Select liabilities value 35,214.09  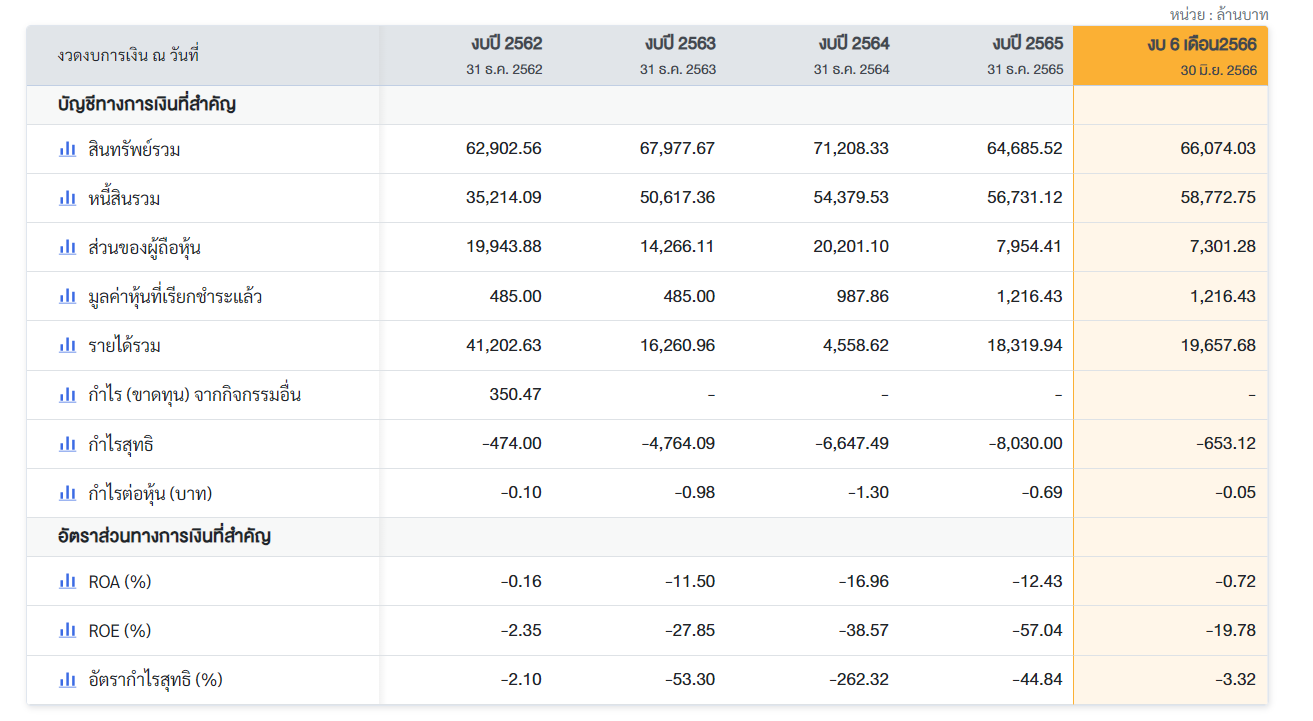(504, 198)
